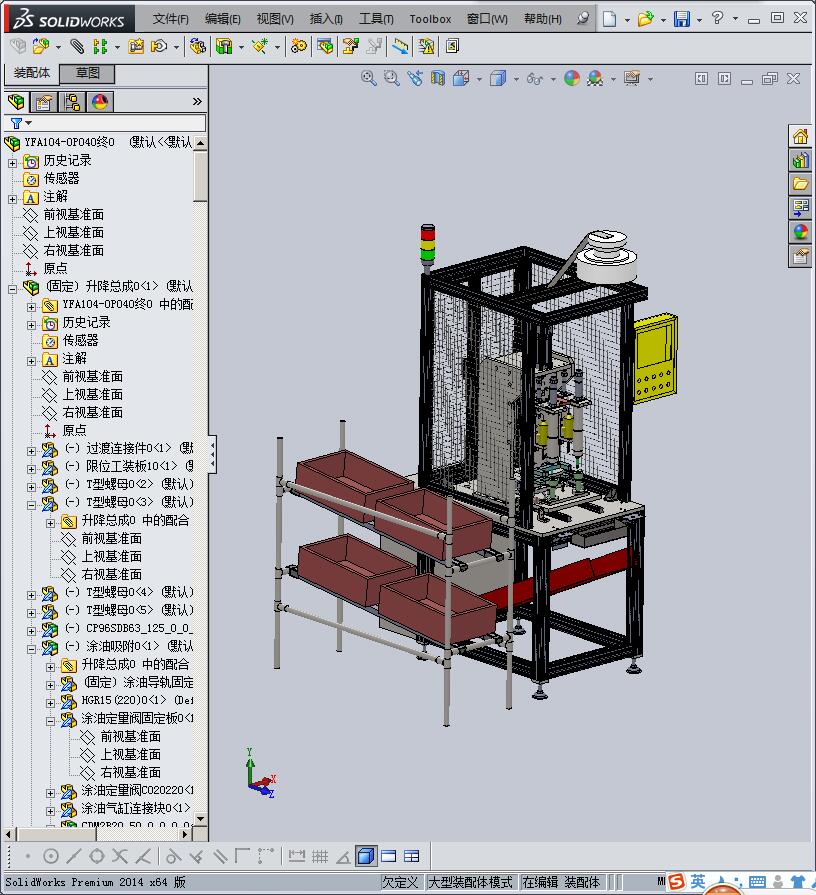Open the FeatureManager design tree tab
The width and height of the screenshot is (816, 895).
tap(16, 102)
